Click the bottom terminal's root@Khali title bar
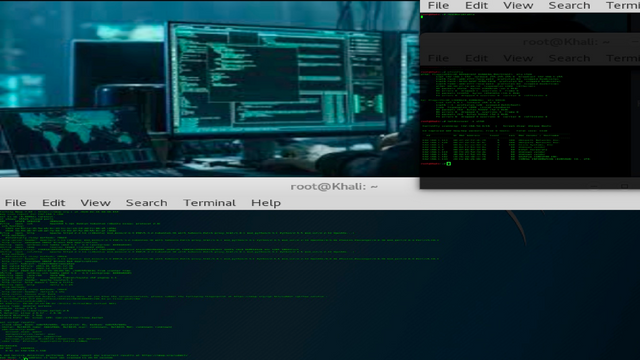Screen dimensions: 640x360 334,187
